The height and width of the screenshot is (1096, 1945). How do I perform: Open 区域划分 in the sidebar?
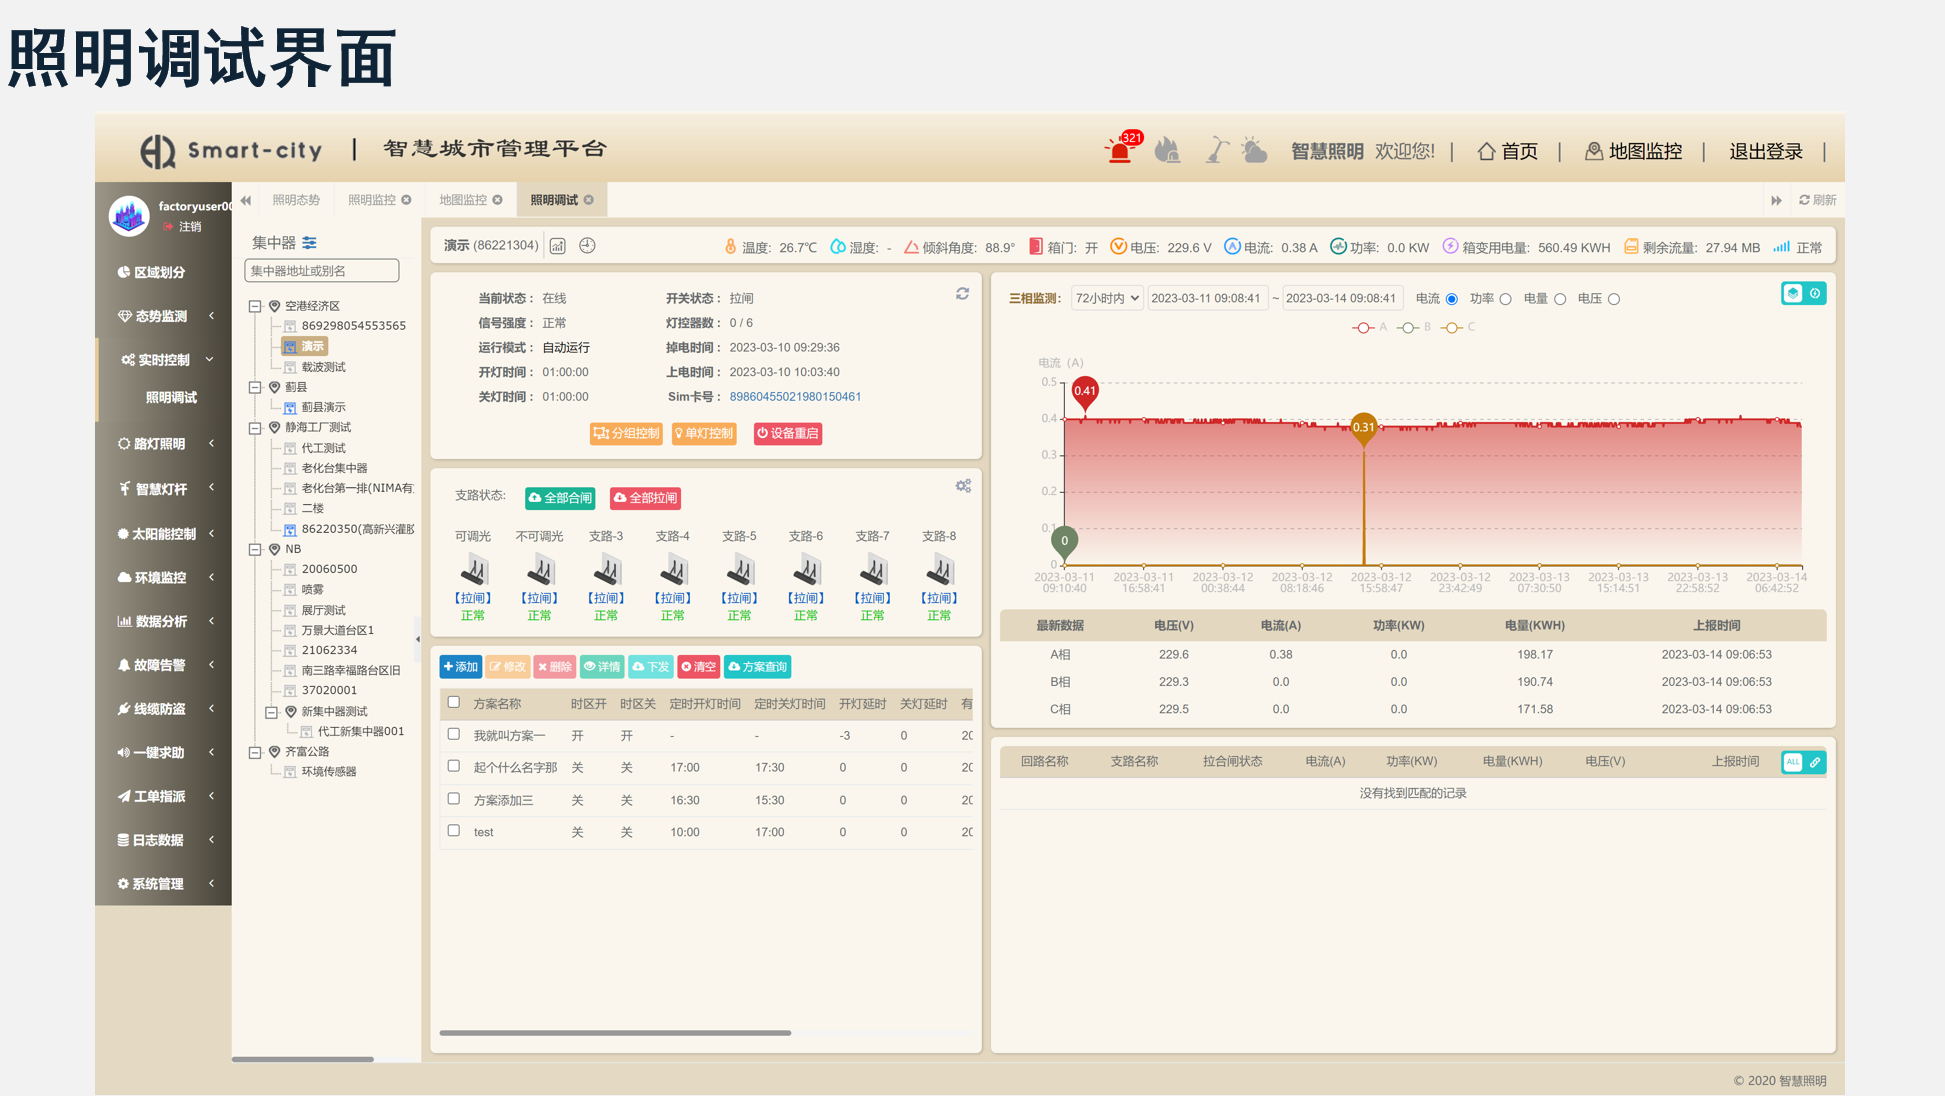pyautogui.click(x=164, y=272)
